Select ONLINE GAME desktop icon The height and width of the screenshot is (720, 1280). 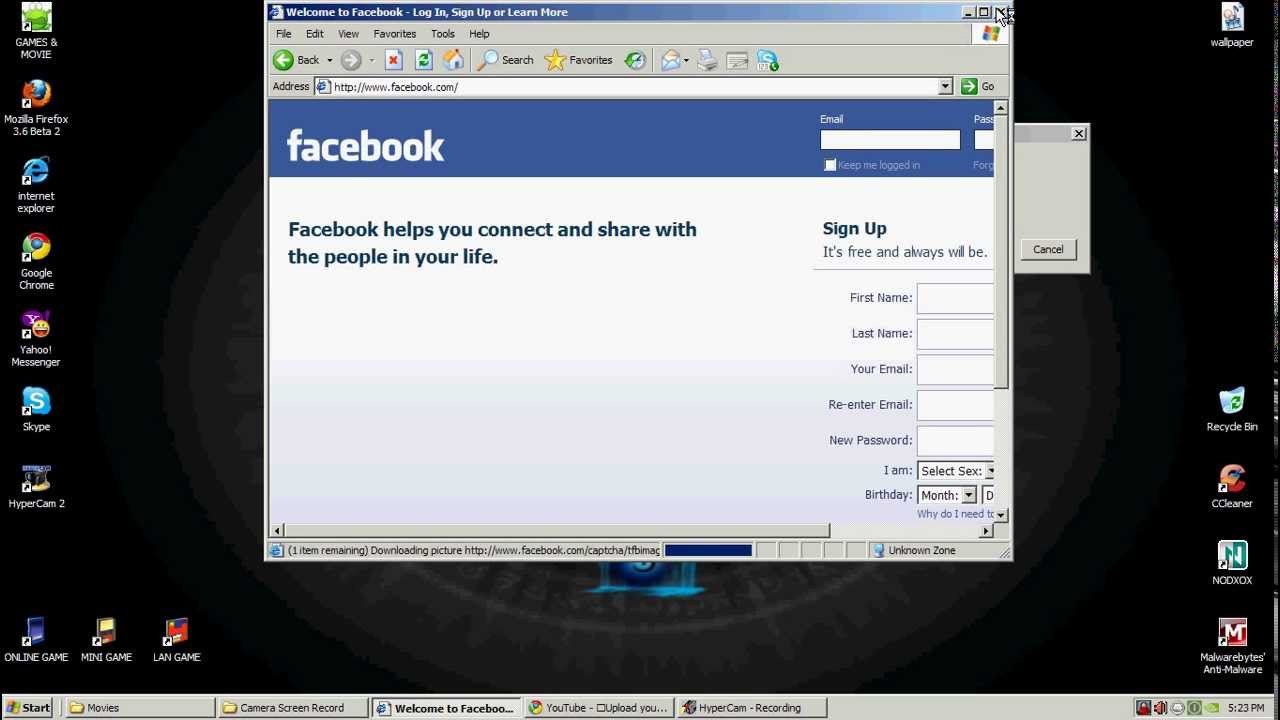tap(36, 640)
